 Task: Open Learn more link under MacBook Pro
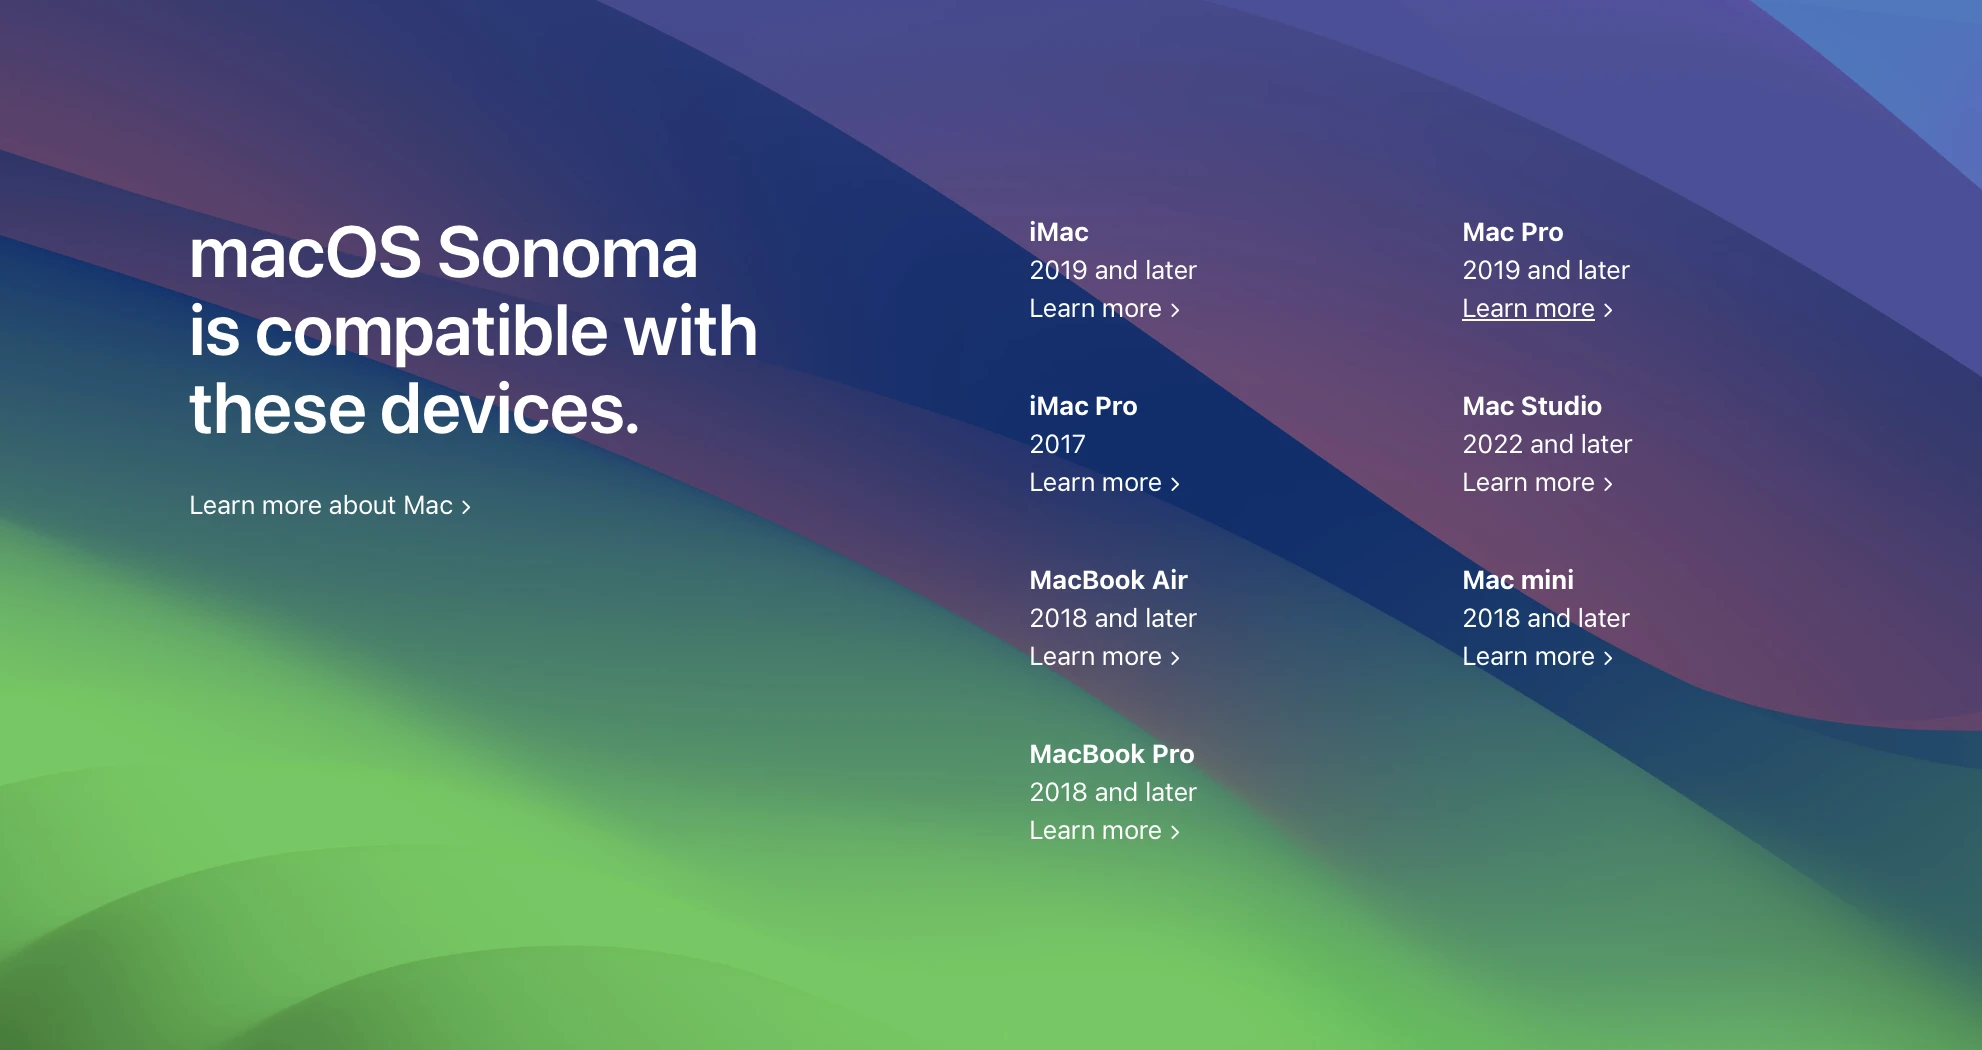(1104, 831)
